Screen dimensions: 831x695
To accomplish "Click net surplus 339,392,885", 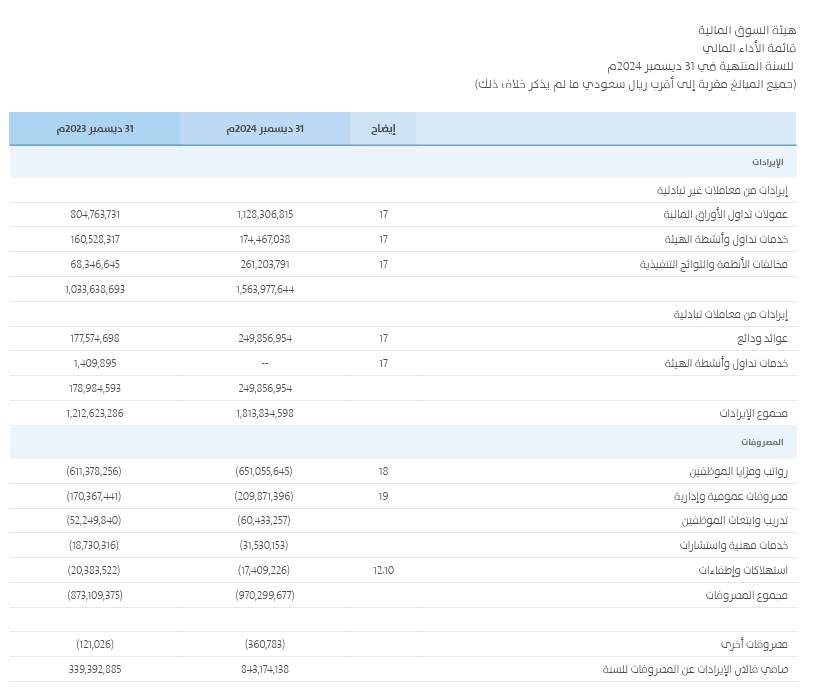I will tap(95, 670).
